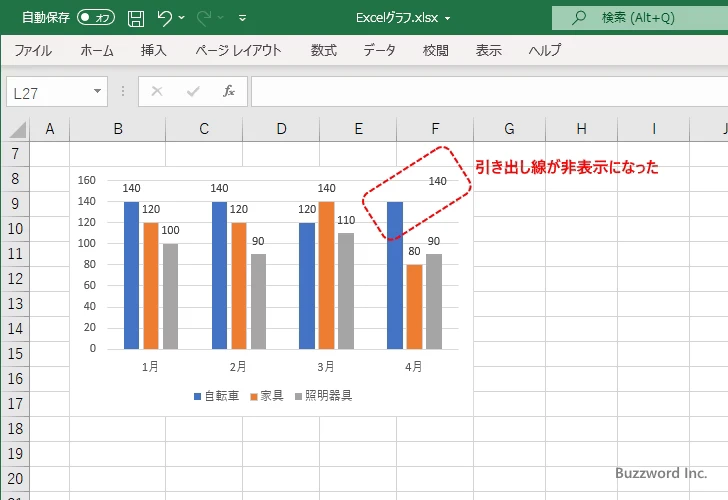Open the ヘルプ tab
Image resolution: width=728 pixels, height=500 pixels.
545,50
